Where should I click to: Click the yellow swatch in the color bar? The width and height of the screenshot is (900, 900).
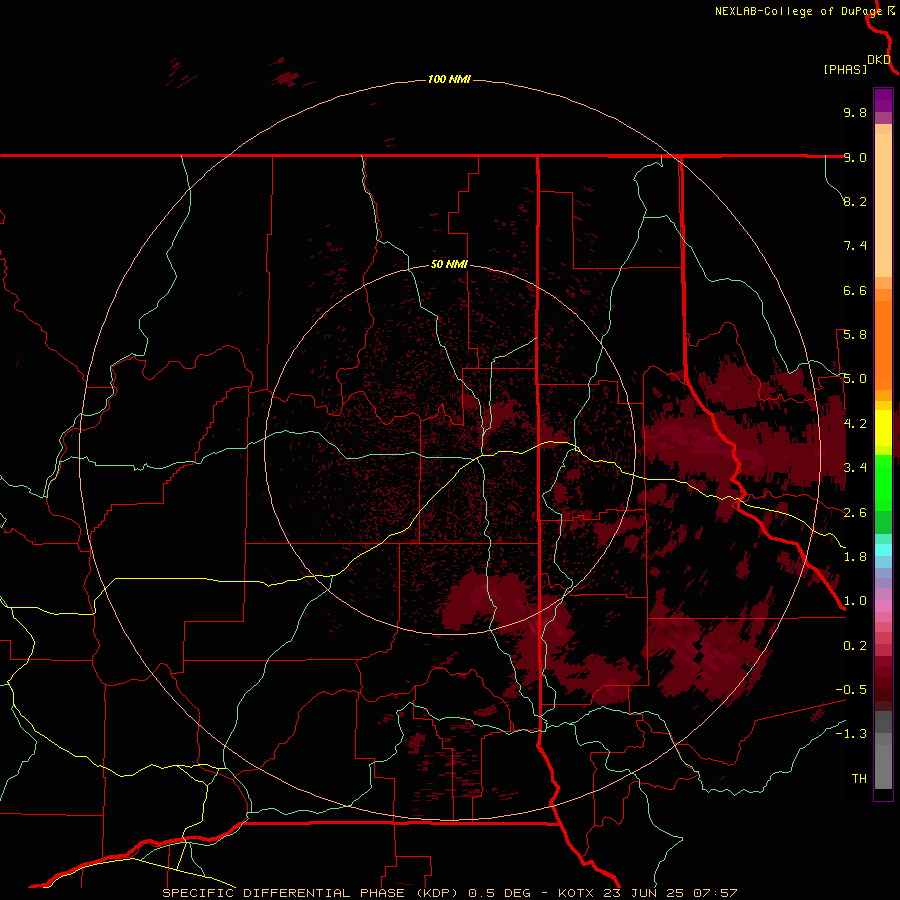click(x=883, y=428)
